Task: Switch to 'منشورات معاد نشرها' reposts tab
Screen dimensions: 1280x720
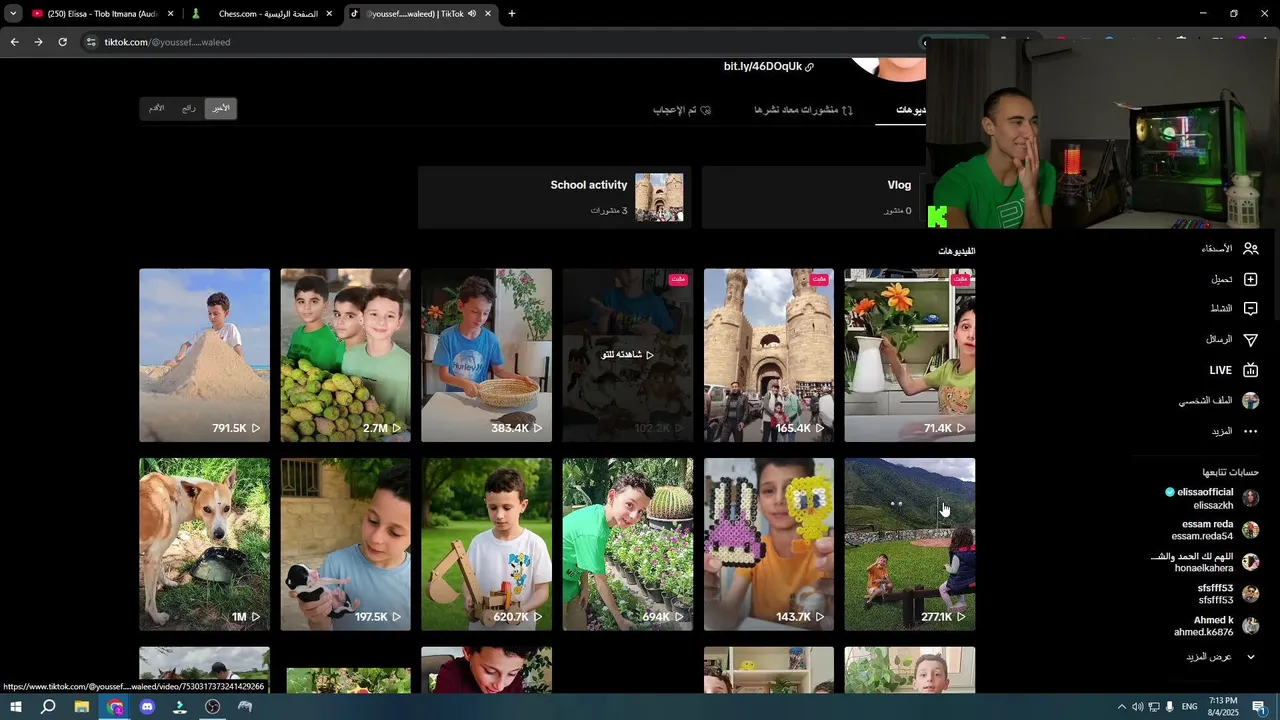Action: click(803, 110)
